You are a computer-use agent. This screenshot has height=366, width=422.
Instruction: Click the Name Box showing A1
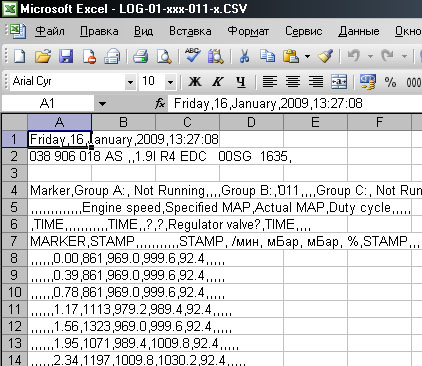(x=47, y=103)
